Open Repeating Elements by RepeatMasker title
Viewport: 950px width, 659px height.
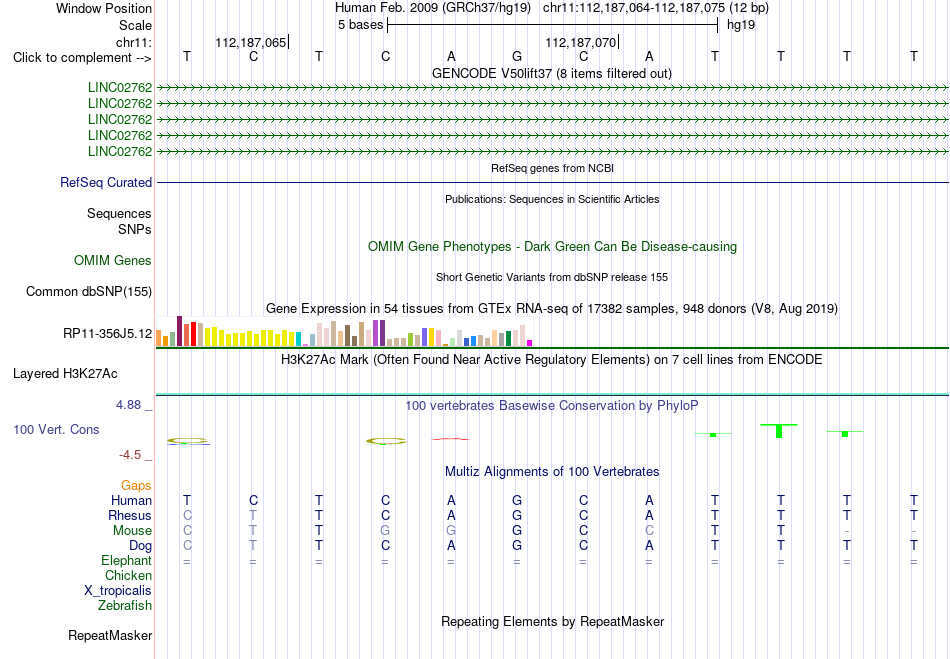coord(553,621)
